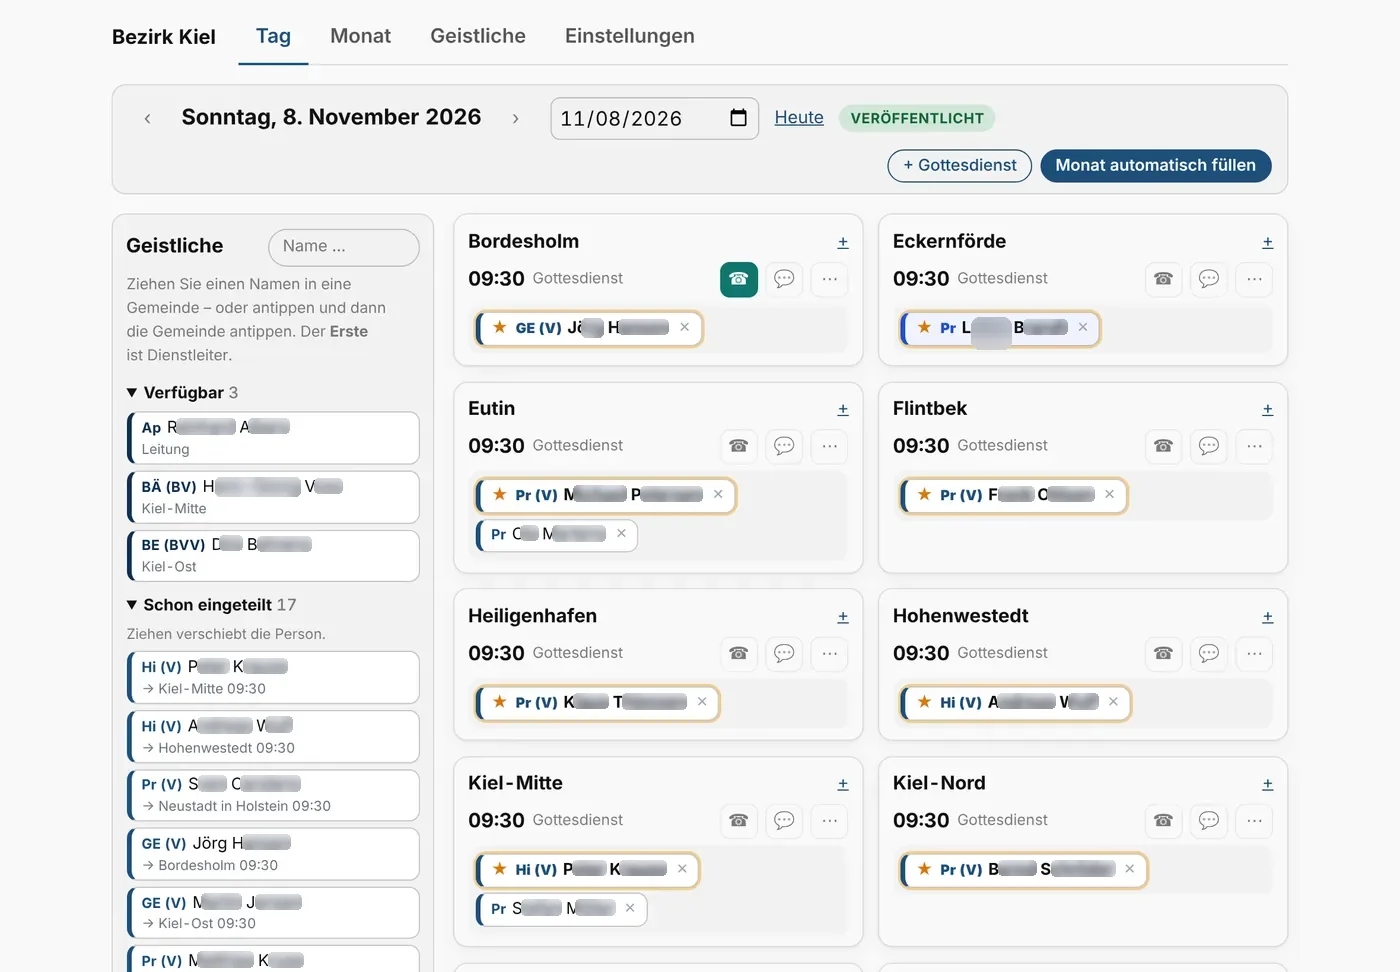Open the Einstellungen tab
The width and height of the screenshot is (1400, 972).
pyautogui.click(x=630, y=37)
